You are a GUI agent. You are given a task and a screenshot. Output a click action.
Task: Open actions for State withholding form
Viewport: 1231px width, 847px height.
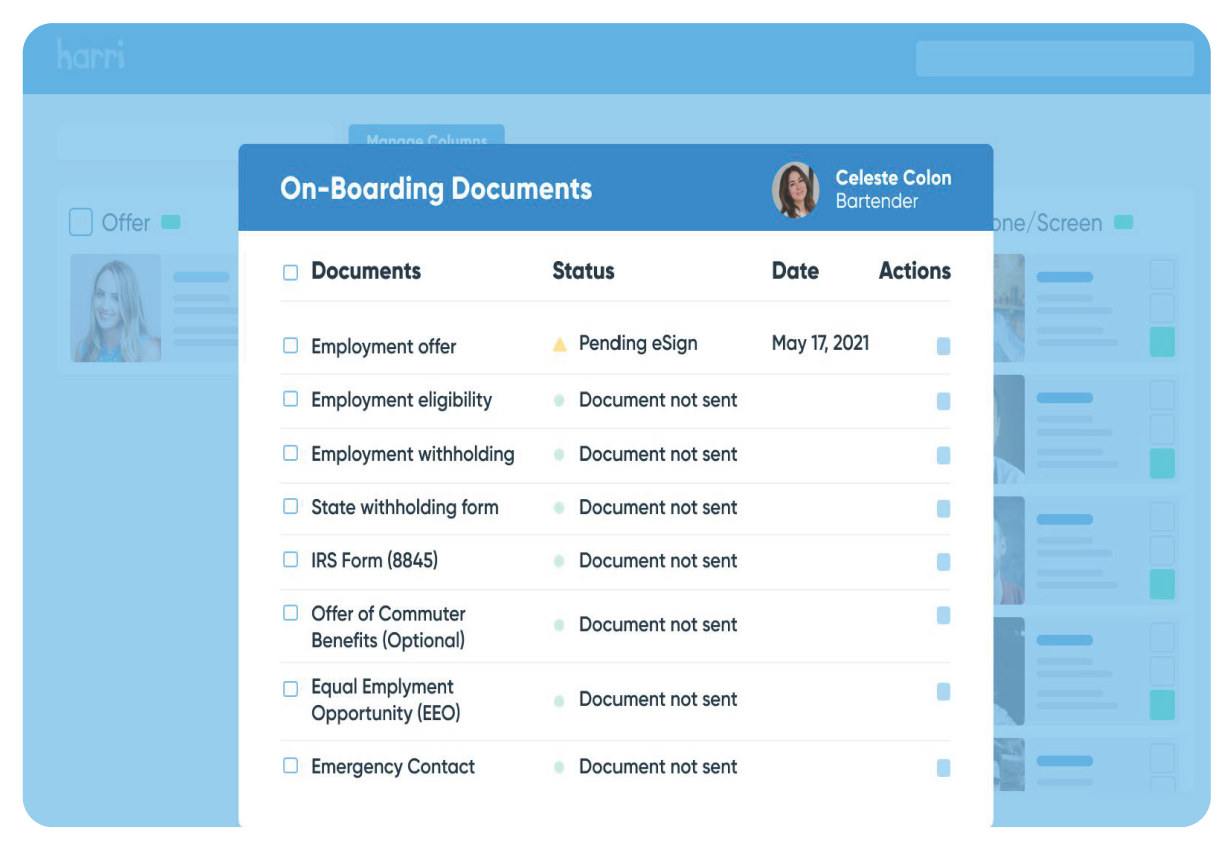pyautogui.click(x=943, y=509)
